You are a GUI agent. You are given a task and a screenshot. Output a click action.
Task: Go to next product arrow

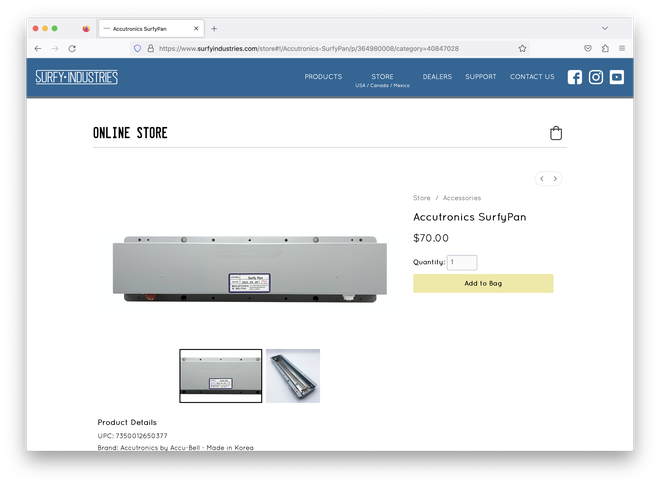(555, 179)
